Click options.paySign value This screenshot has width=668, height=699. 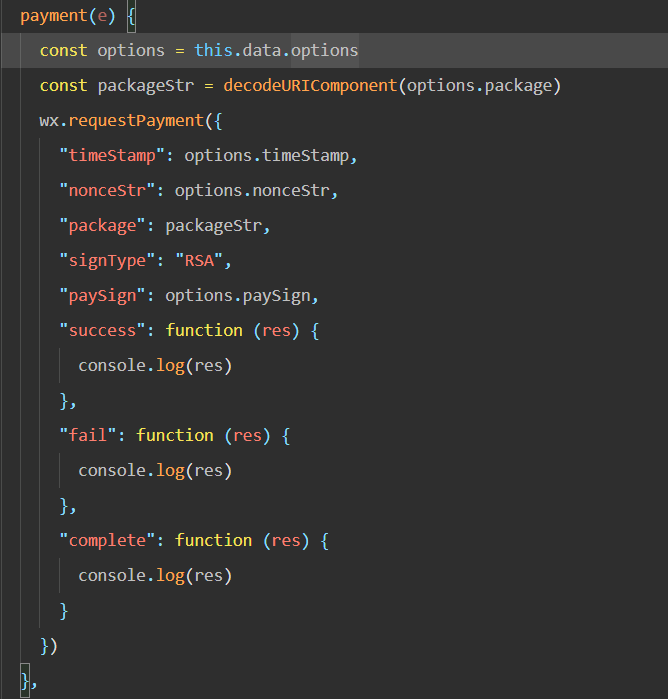pos(238,296)
